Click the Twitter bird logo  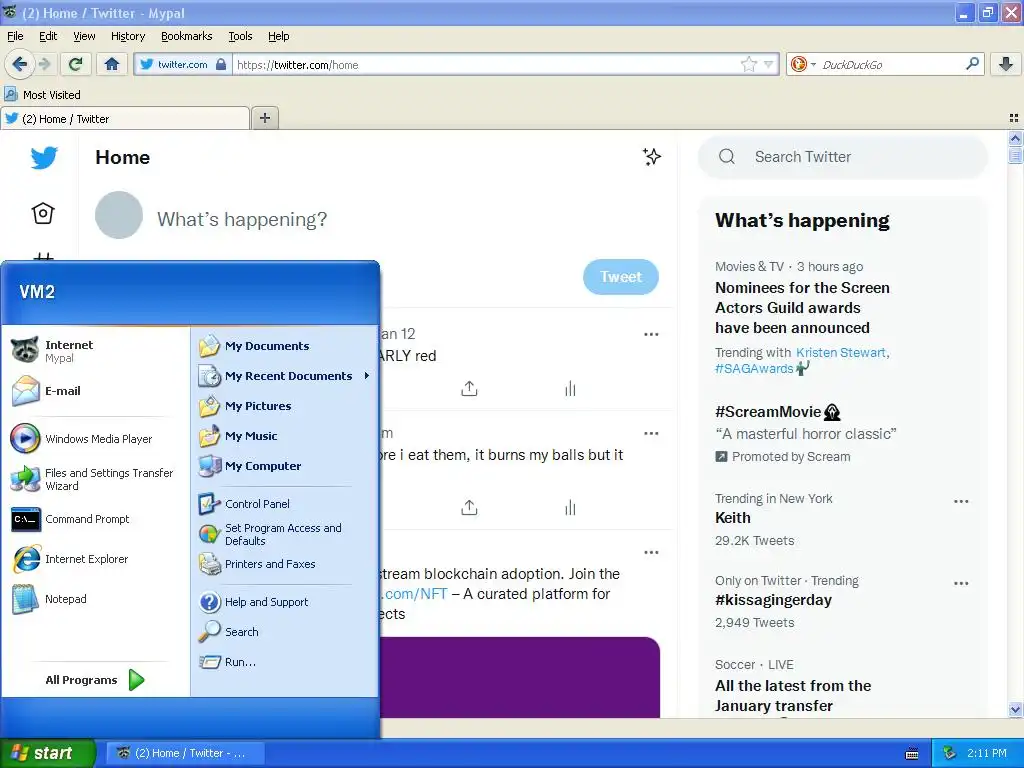44,157
